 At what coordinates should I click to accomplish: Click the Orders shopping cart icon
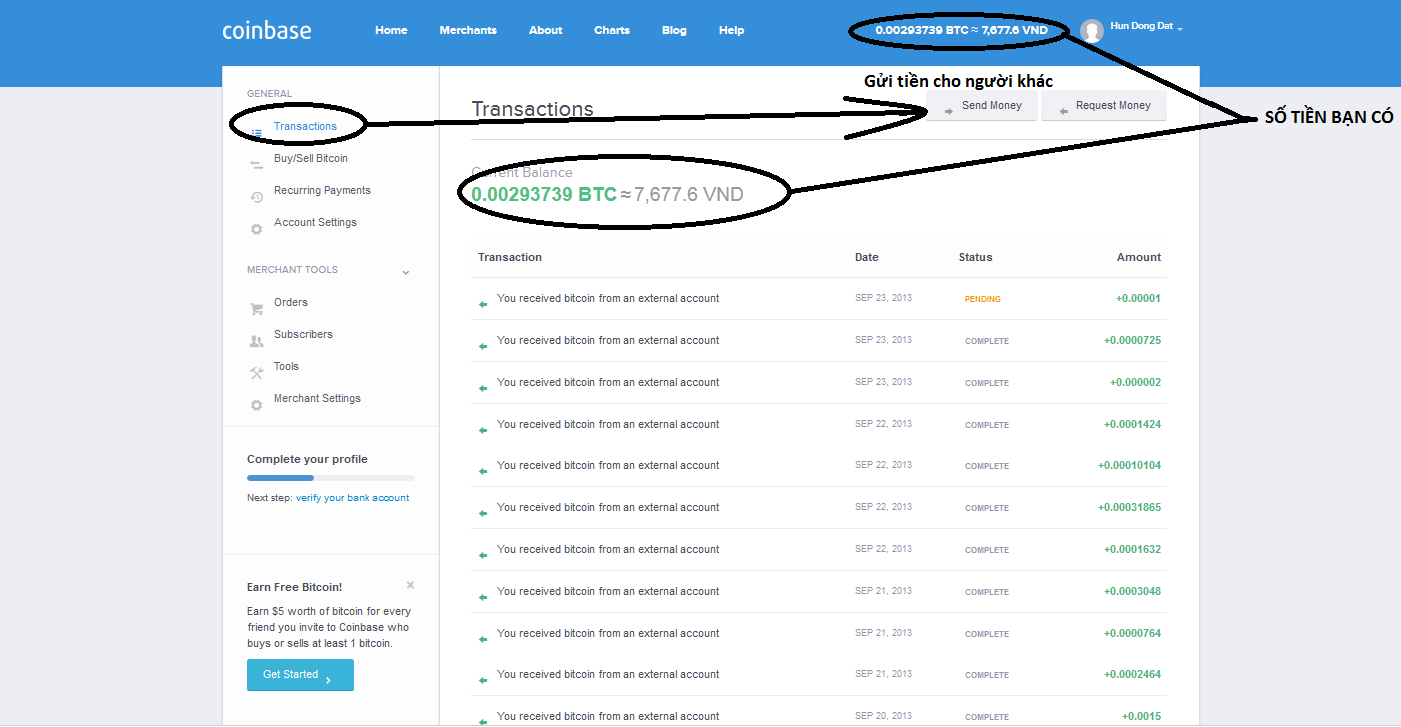(256, 309)
